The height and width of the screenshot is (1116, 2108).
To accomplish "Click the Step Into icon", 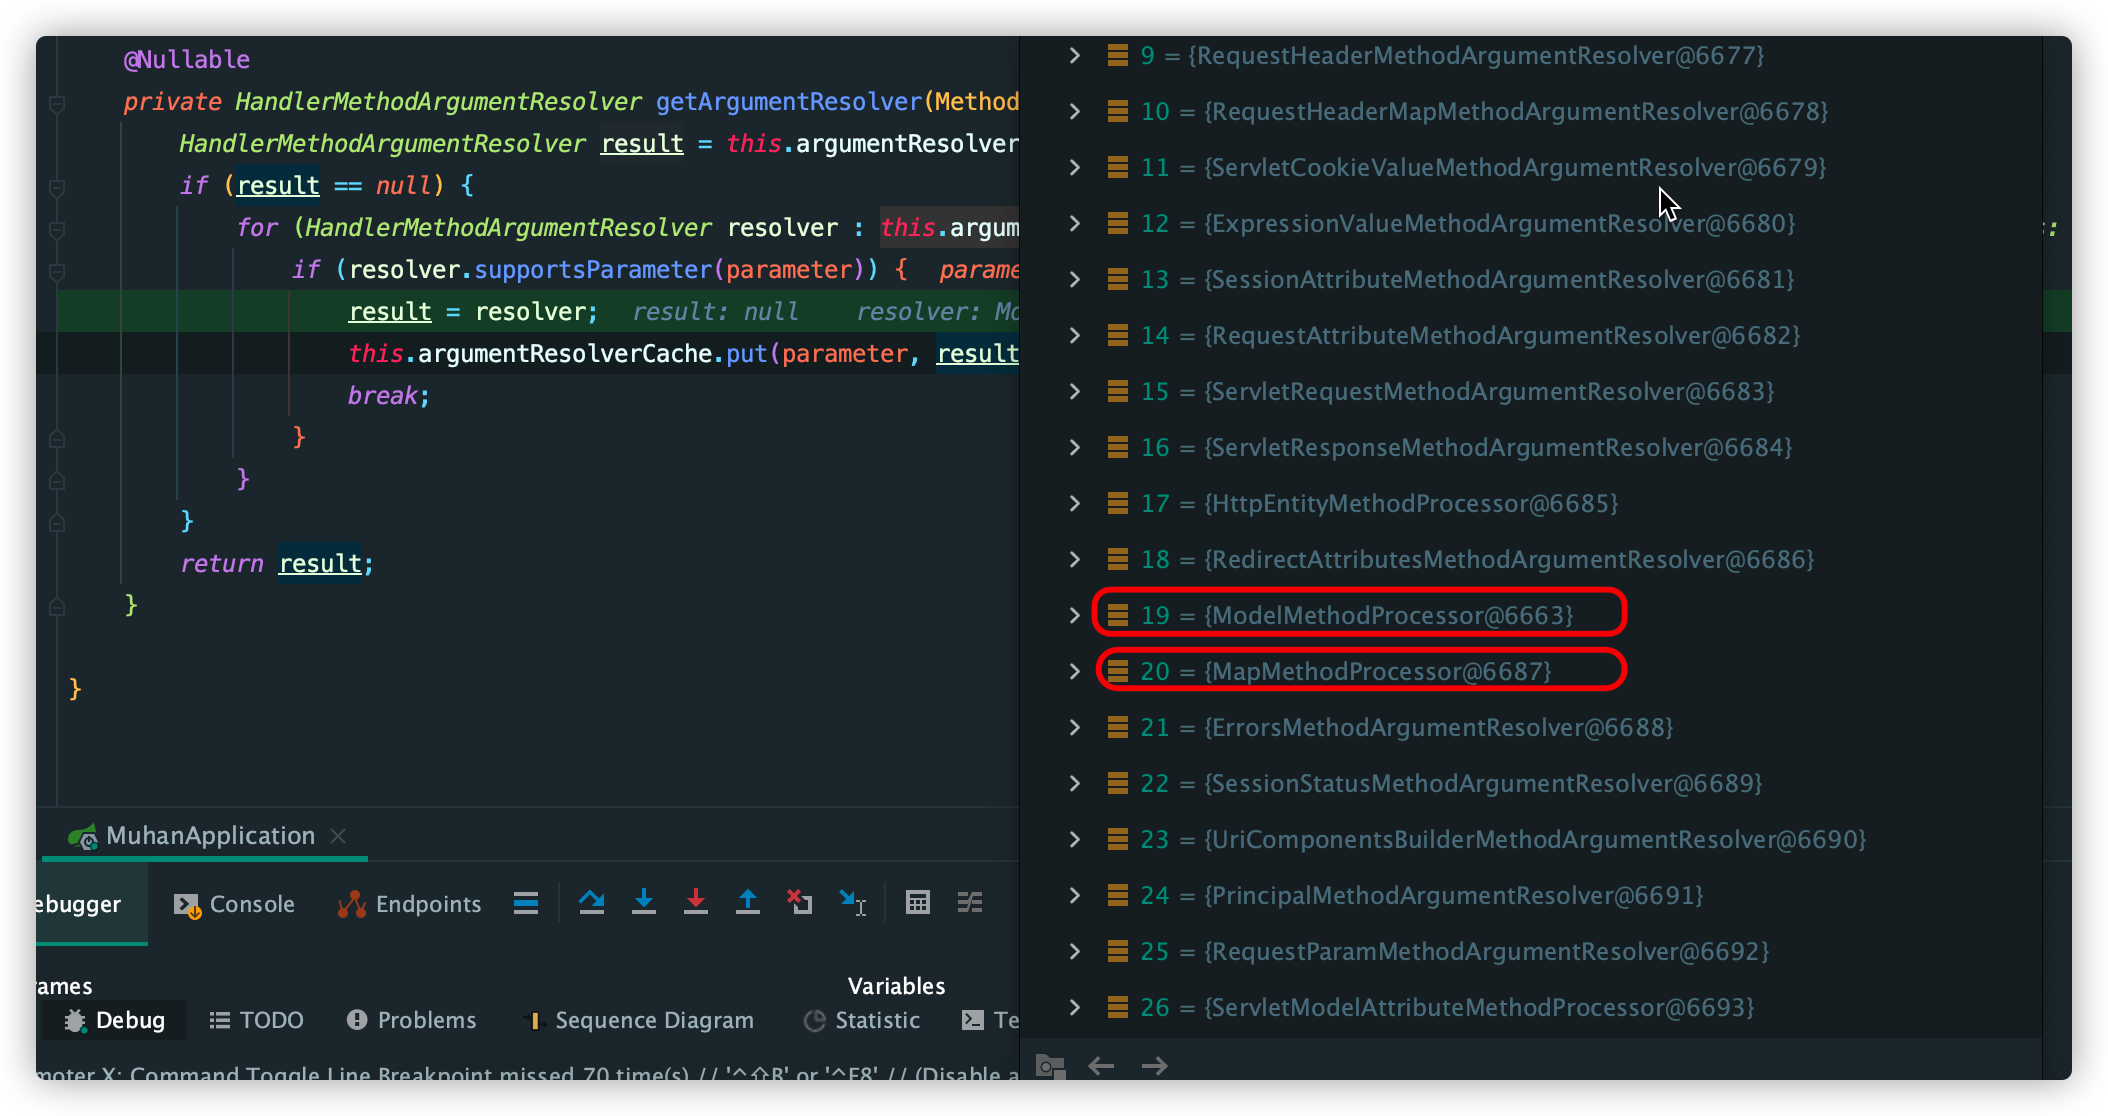I will [644, 903].
